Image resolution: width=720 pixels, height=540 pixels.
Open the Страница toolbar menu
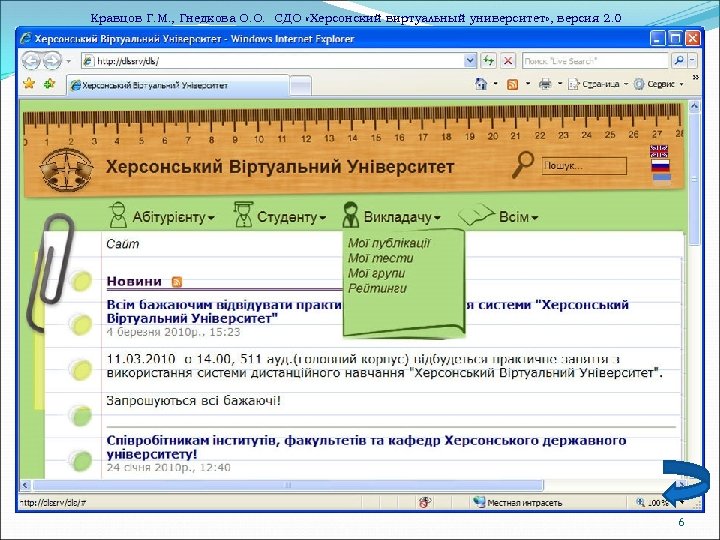(598, 84)
